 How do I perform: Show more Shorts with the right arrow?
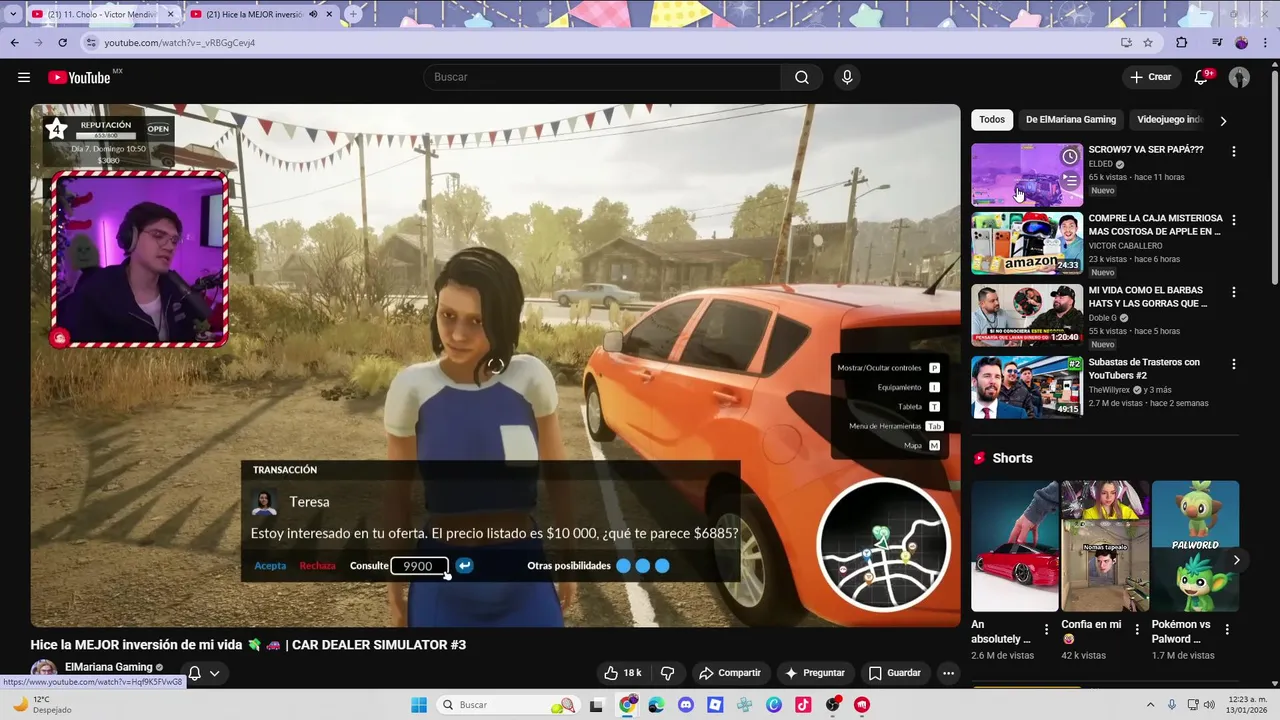point(1236,560)
